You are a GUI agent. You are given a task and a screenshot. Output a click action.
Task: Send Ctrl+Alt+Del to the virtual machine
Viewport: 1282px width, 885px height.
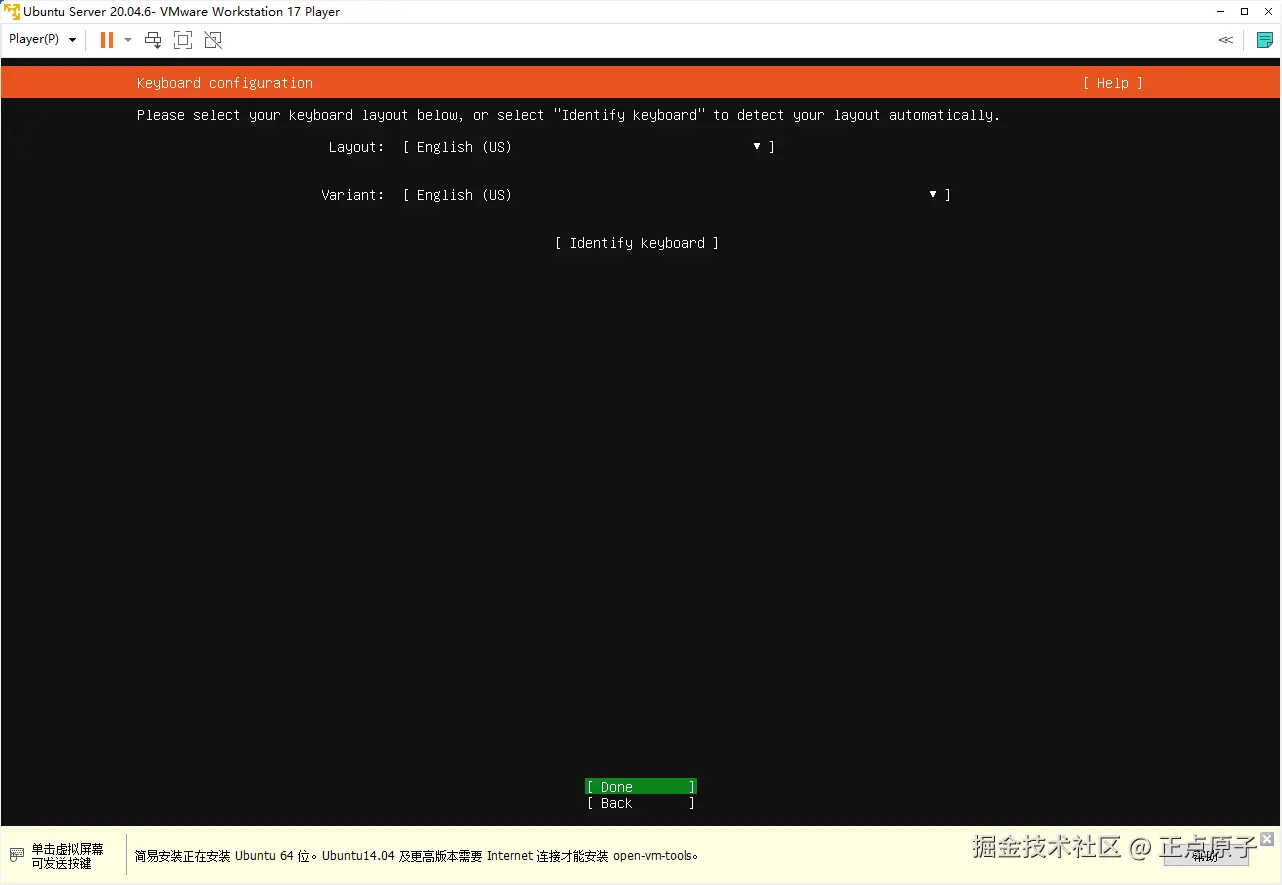tap(153, 40)
